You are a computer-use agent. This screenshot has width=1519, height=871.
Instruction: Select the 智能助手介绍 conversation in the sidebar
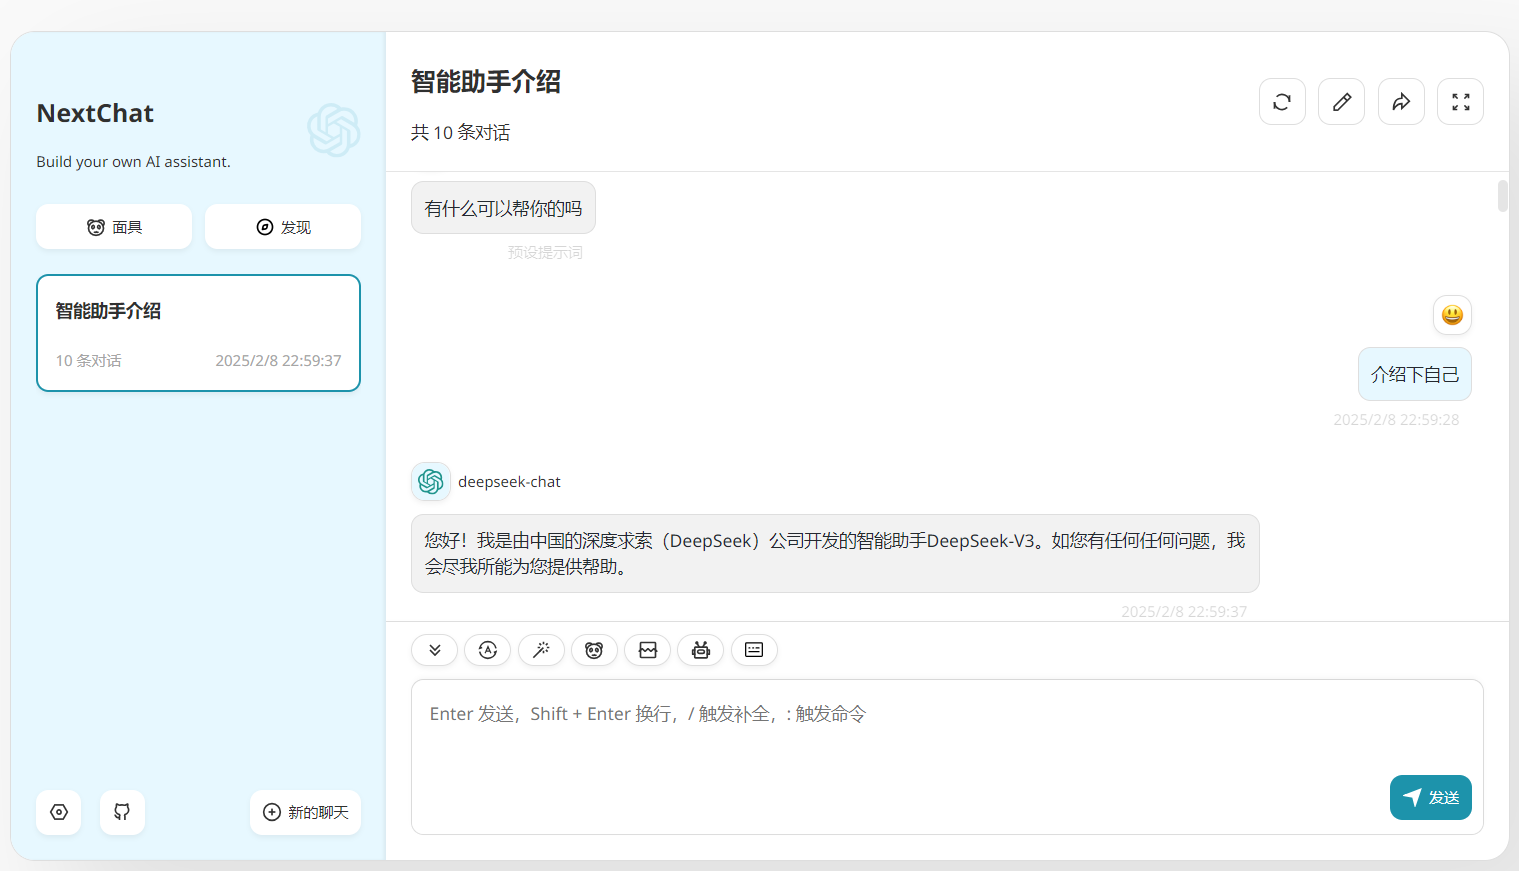pyautogui.click(x=198, y=333)
